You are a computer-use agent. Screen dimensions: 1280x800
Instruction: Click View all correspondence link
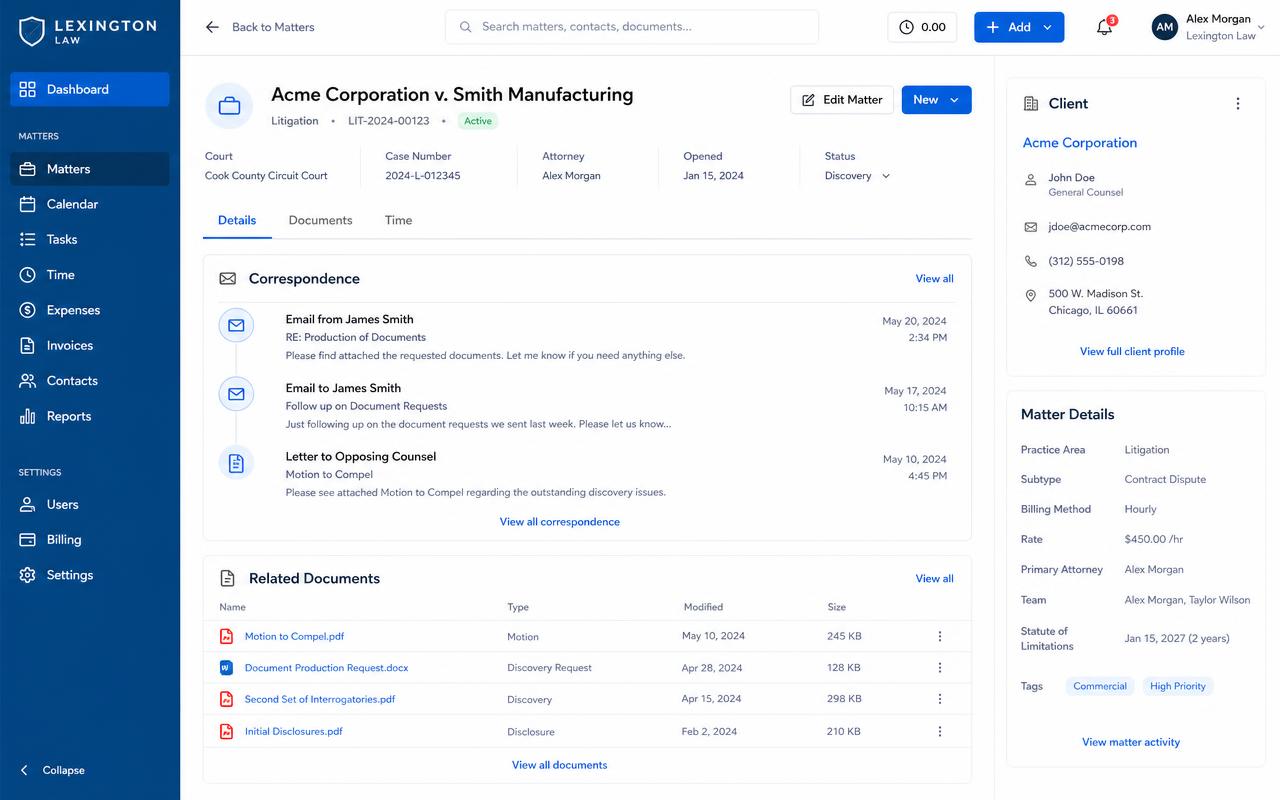[560, 522]
